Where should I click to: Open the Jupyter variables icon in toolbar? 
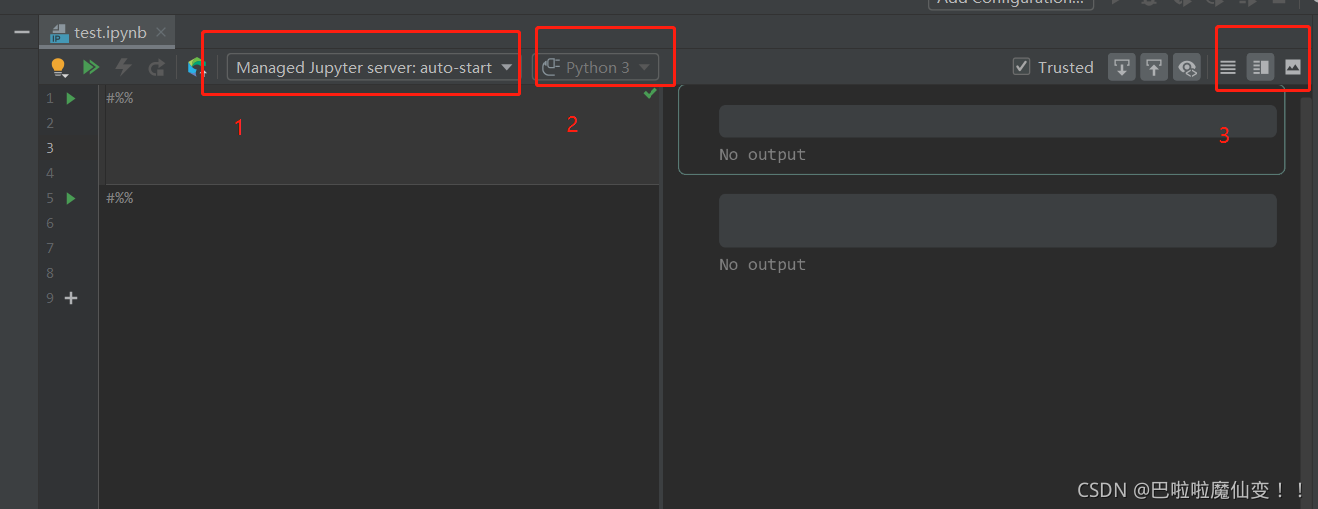point(197,67)
